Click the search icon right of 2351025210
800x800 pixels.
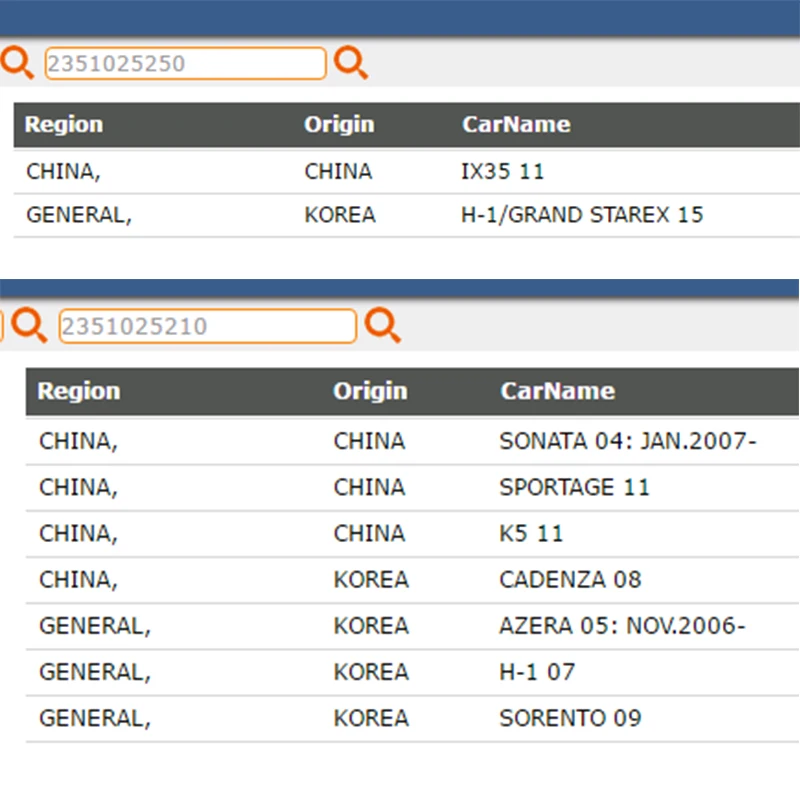[x=383, y=325]
